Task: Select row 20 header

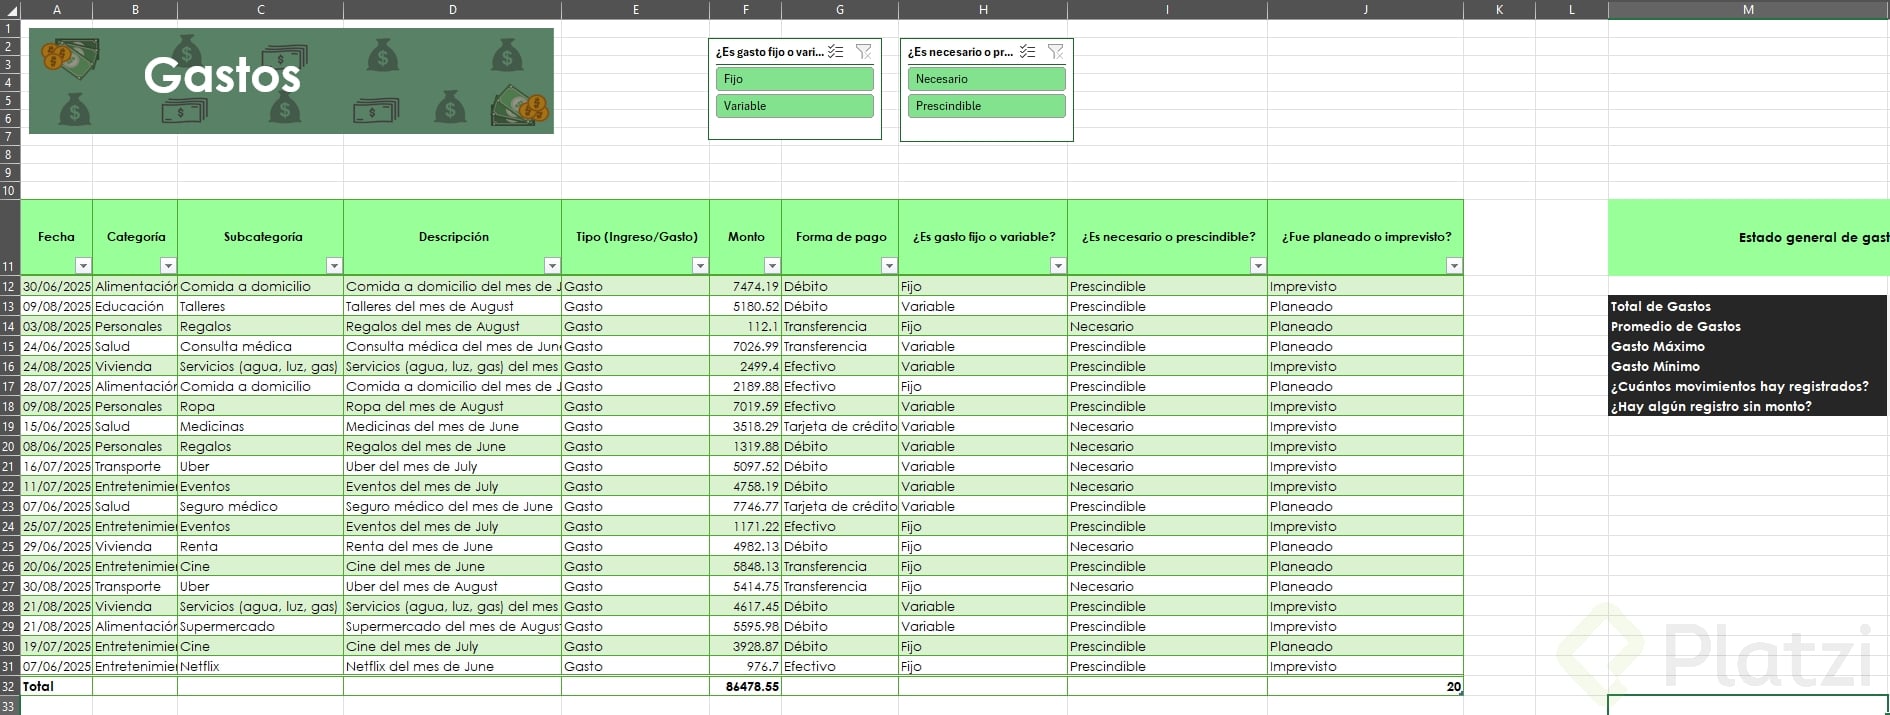Action: (10, 446)
